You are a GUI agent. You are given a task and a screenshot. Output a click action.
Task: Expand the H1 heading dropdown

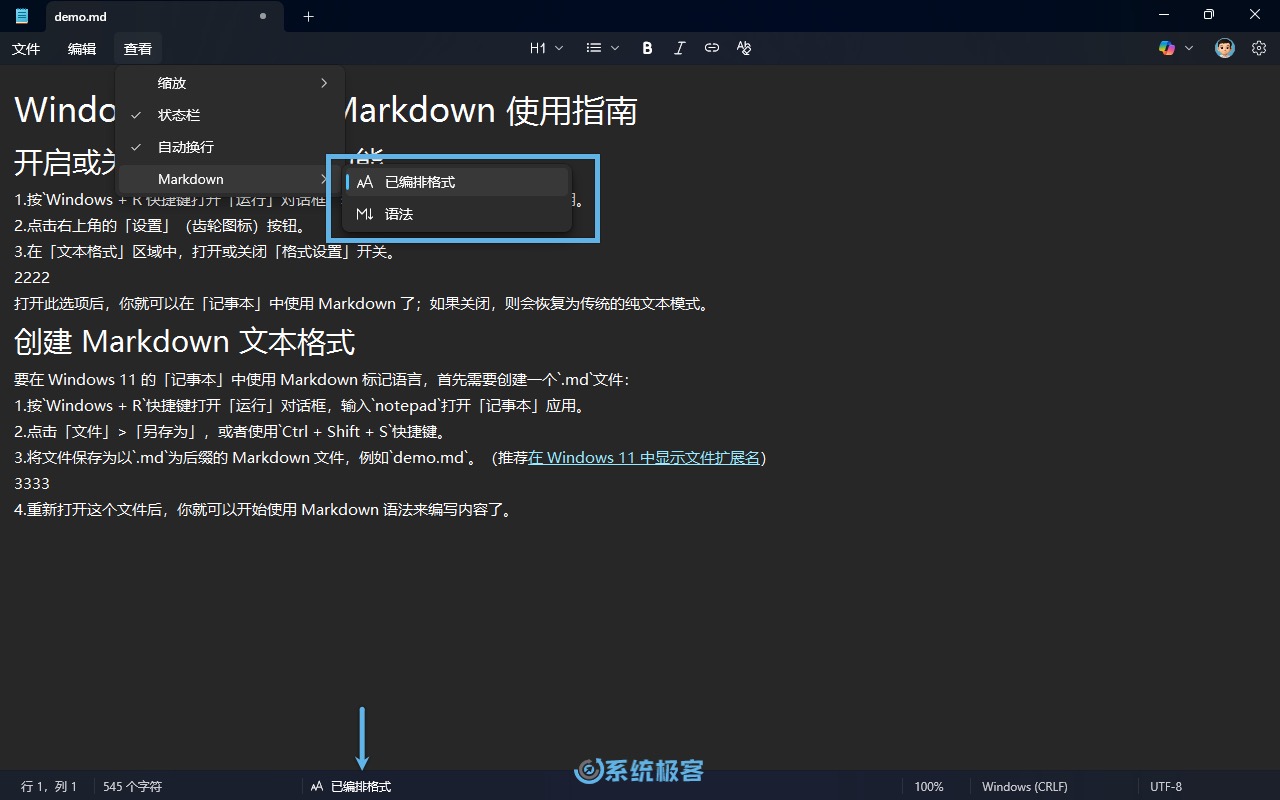point(546,48)
